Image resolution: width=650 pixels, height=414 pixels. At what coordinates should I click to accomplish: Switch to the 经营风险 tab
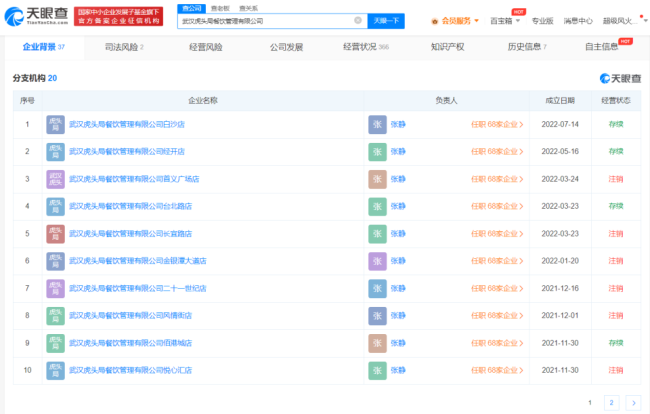206,47
